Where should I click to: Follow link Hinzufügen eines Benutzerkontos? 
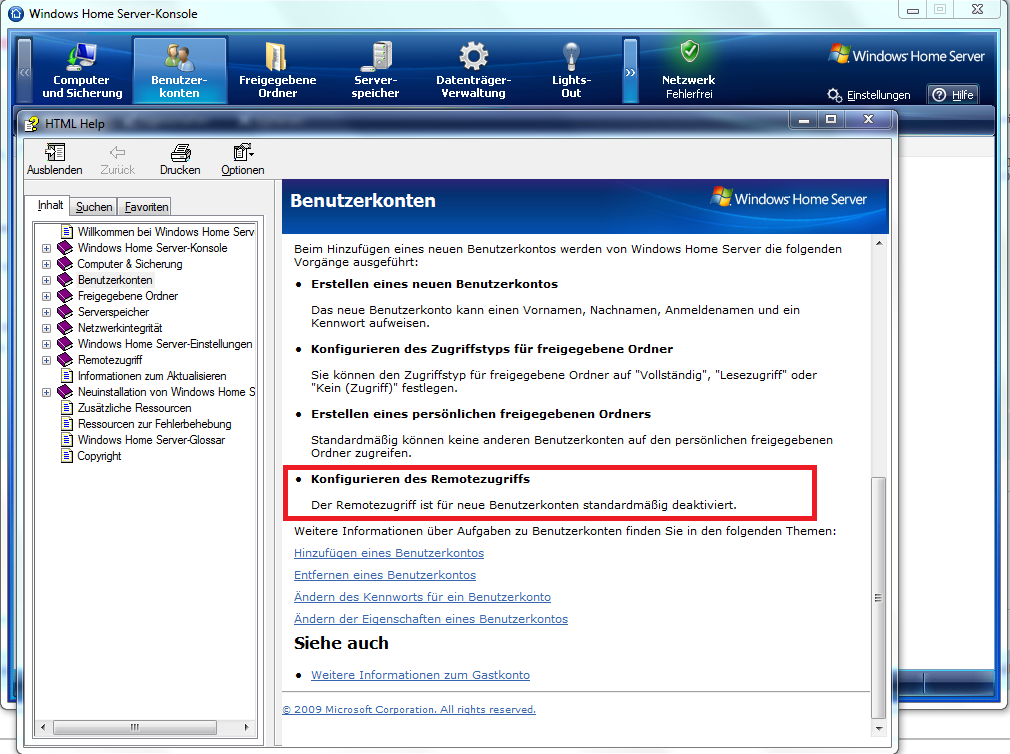[x=389, y=553]
